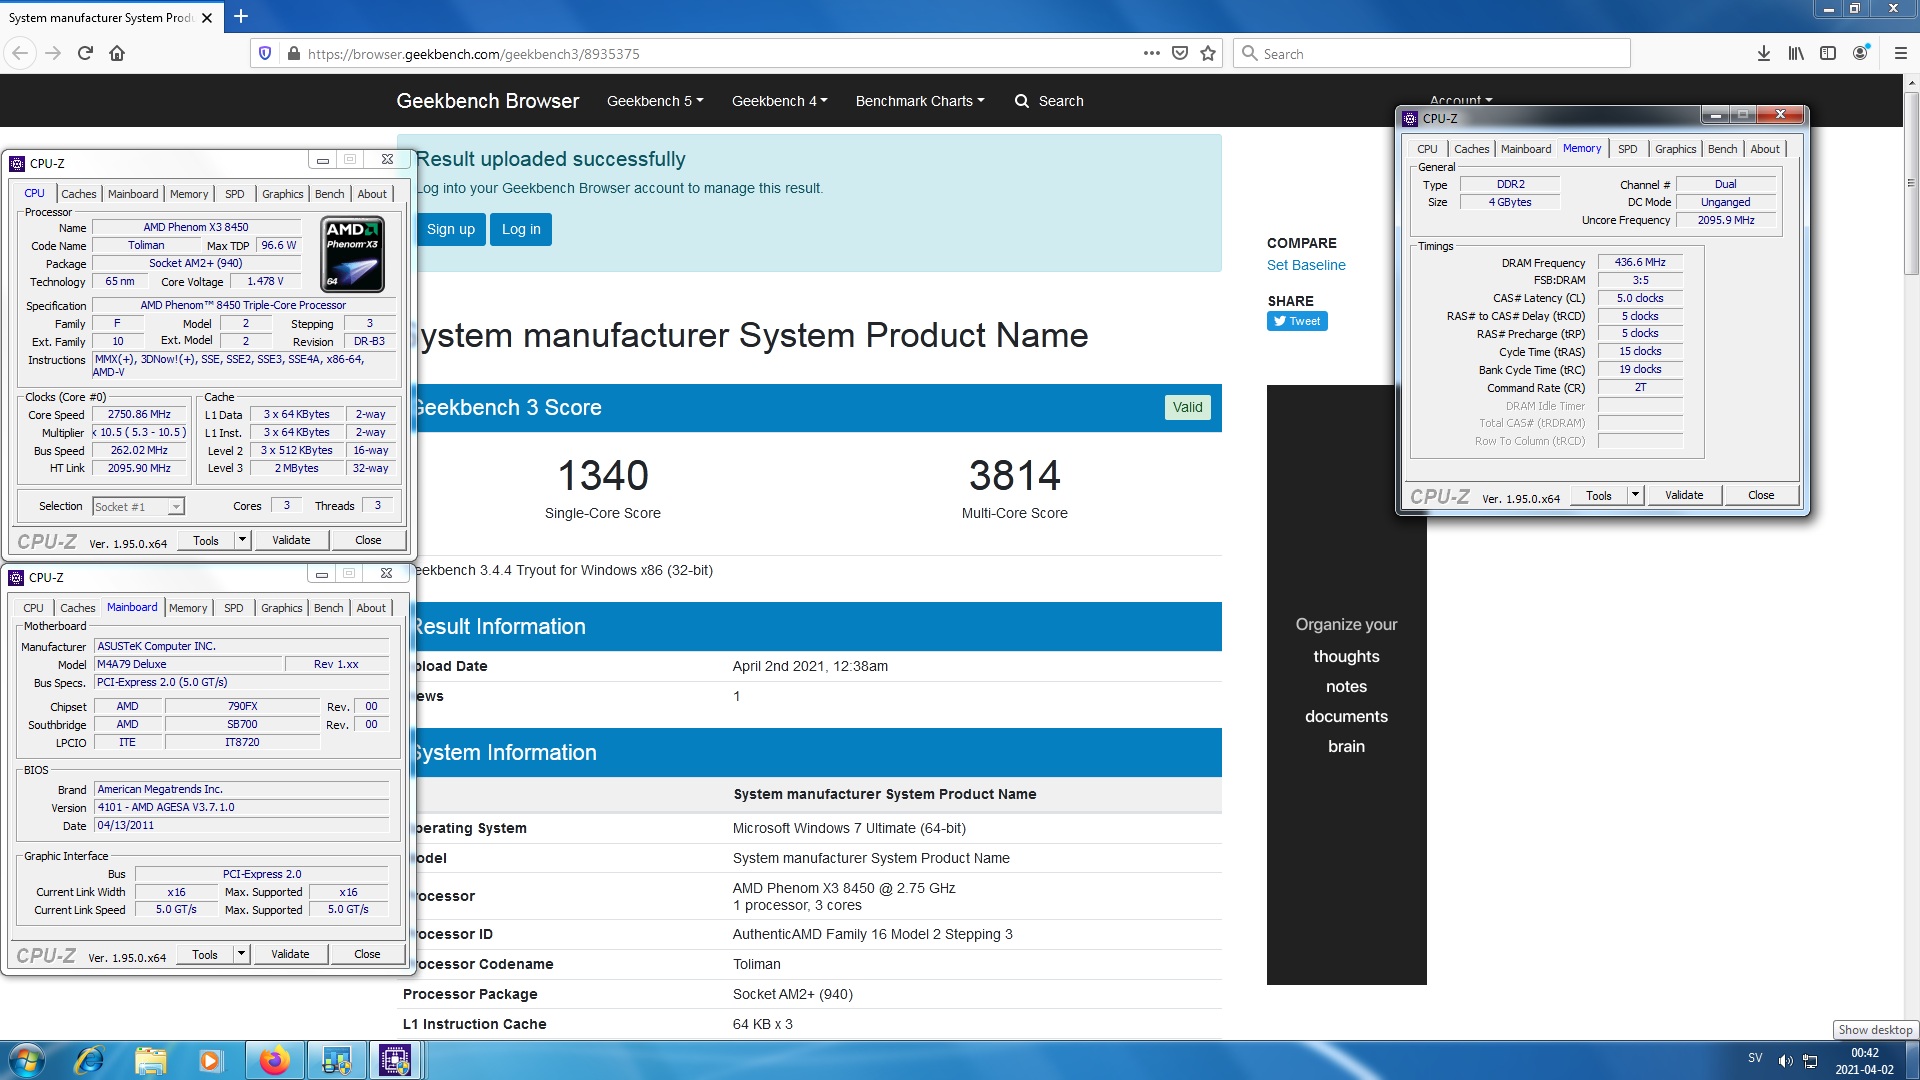Expand the Tools arrow in Memory window
Screen dimensions: 1920x1080
point(1635,495)
